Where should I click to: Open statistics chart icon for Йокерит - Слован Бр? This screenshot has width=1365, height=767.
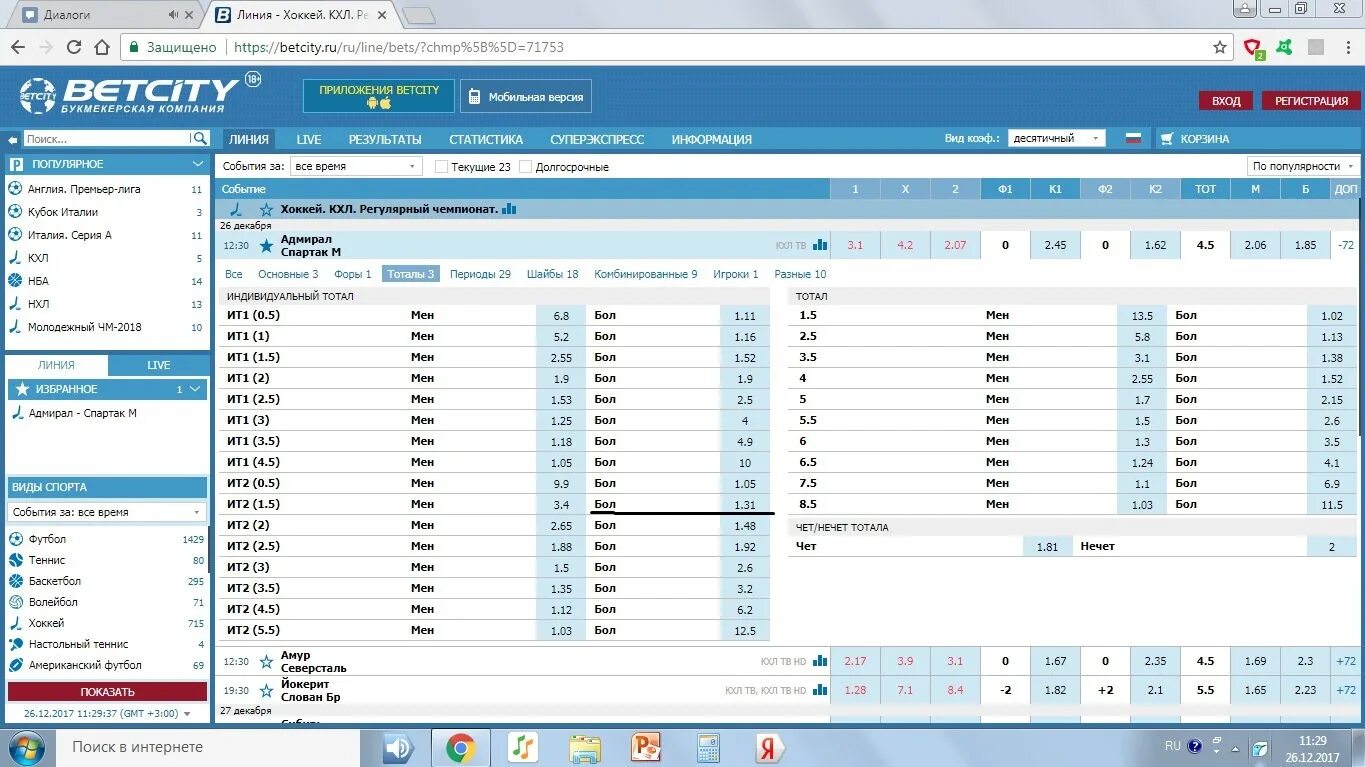pos(820,690)
